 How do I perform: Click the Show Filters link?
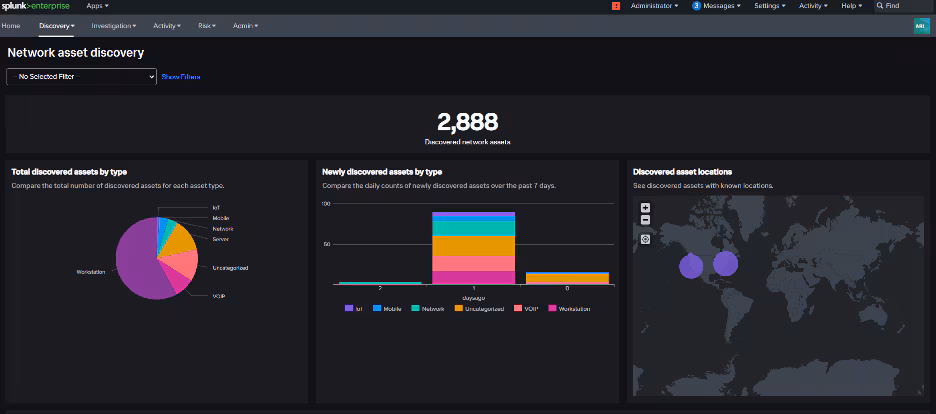[181, 76]
